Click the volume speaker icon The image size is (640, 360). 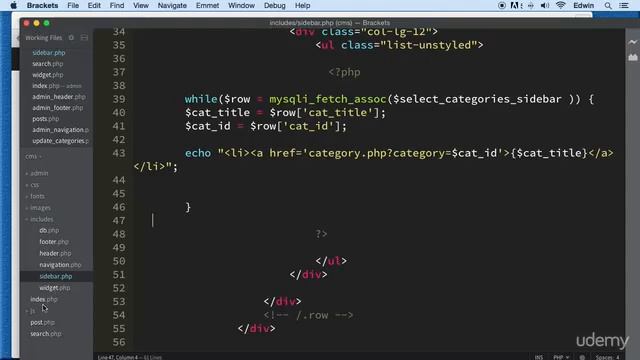(544, 6)
